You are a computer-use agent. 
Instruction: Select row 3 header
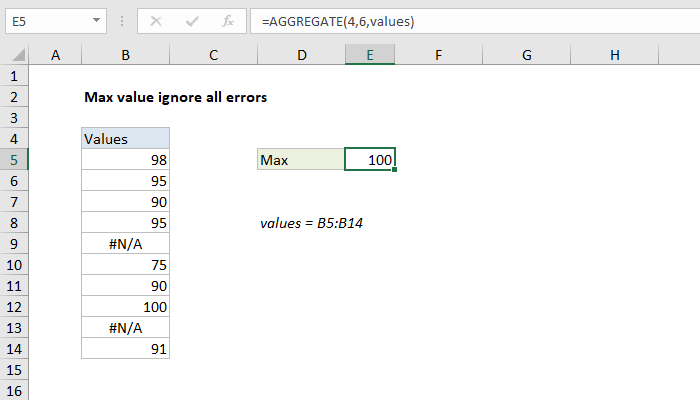tap(14, 118)
